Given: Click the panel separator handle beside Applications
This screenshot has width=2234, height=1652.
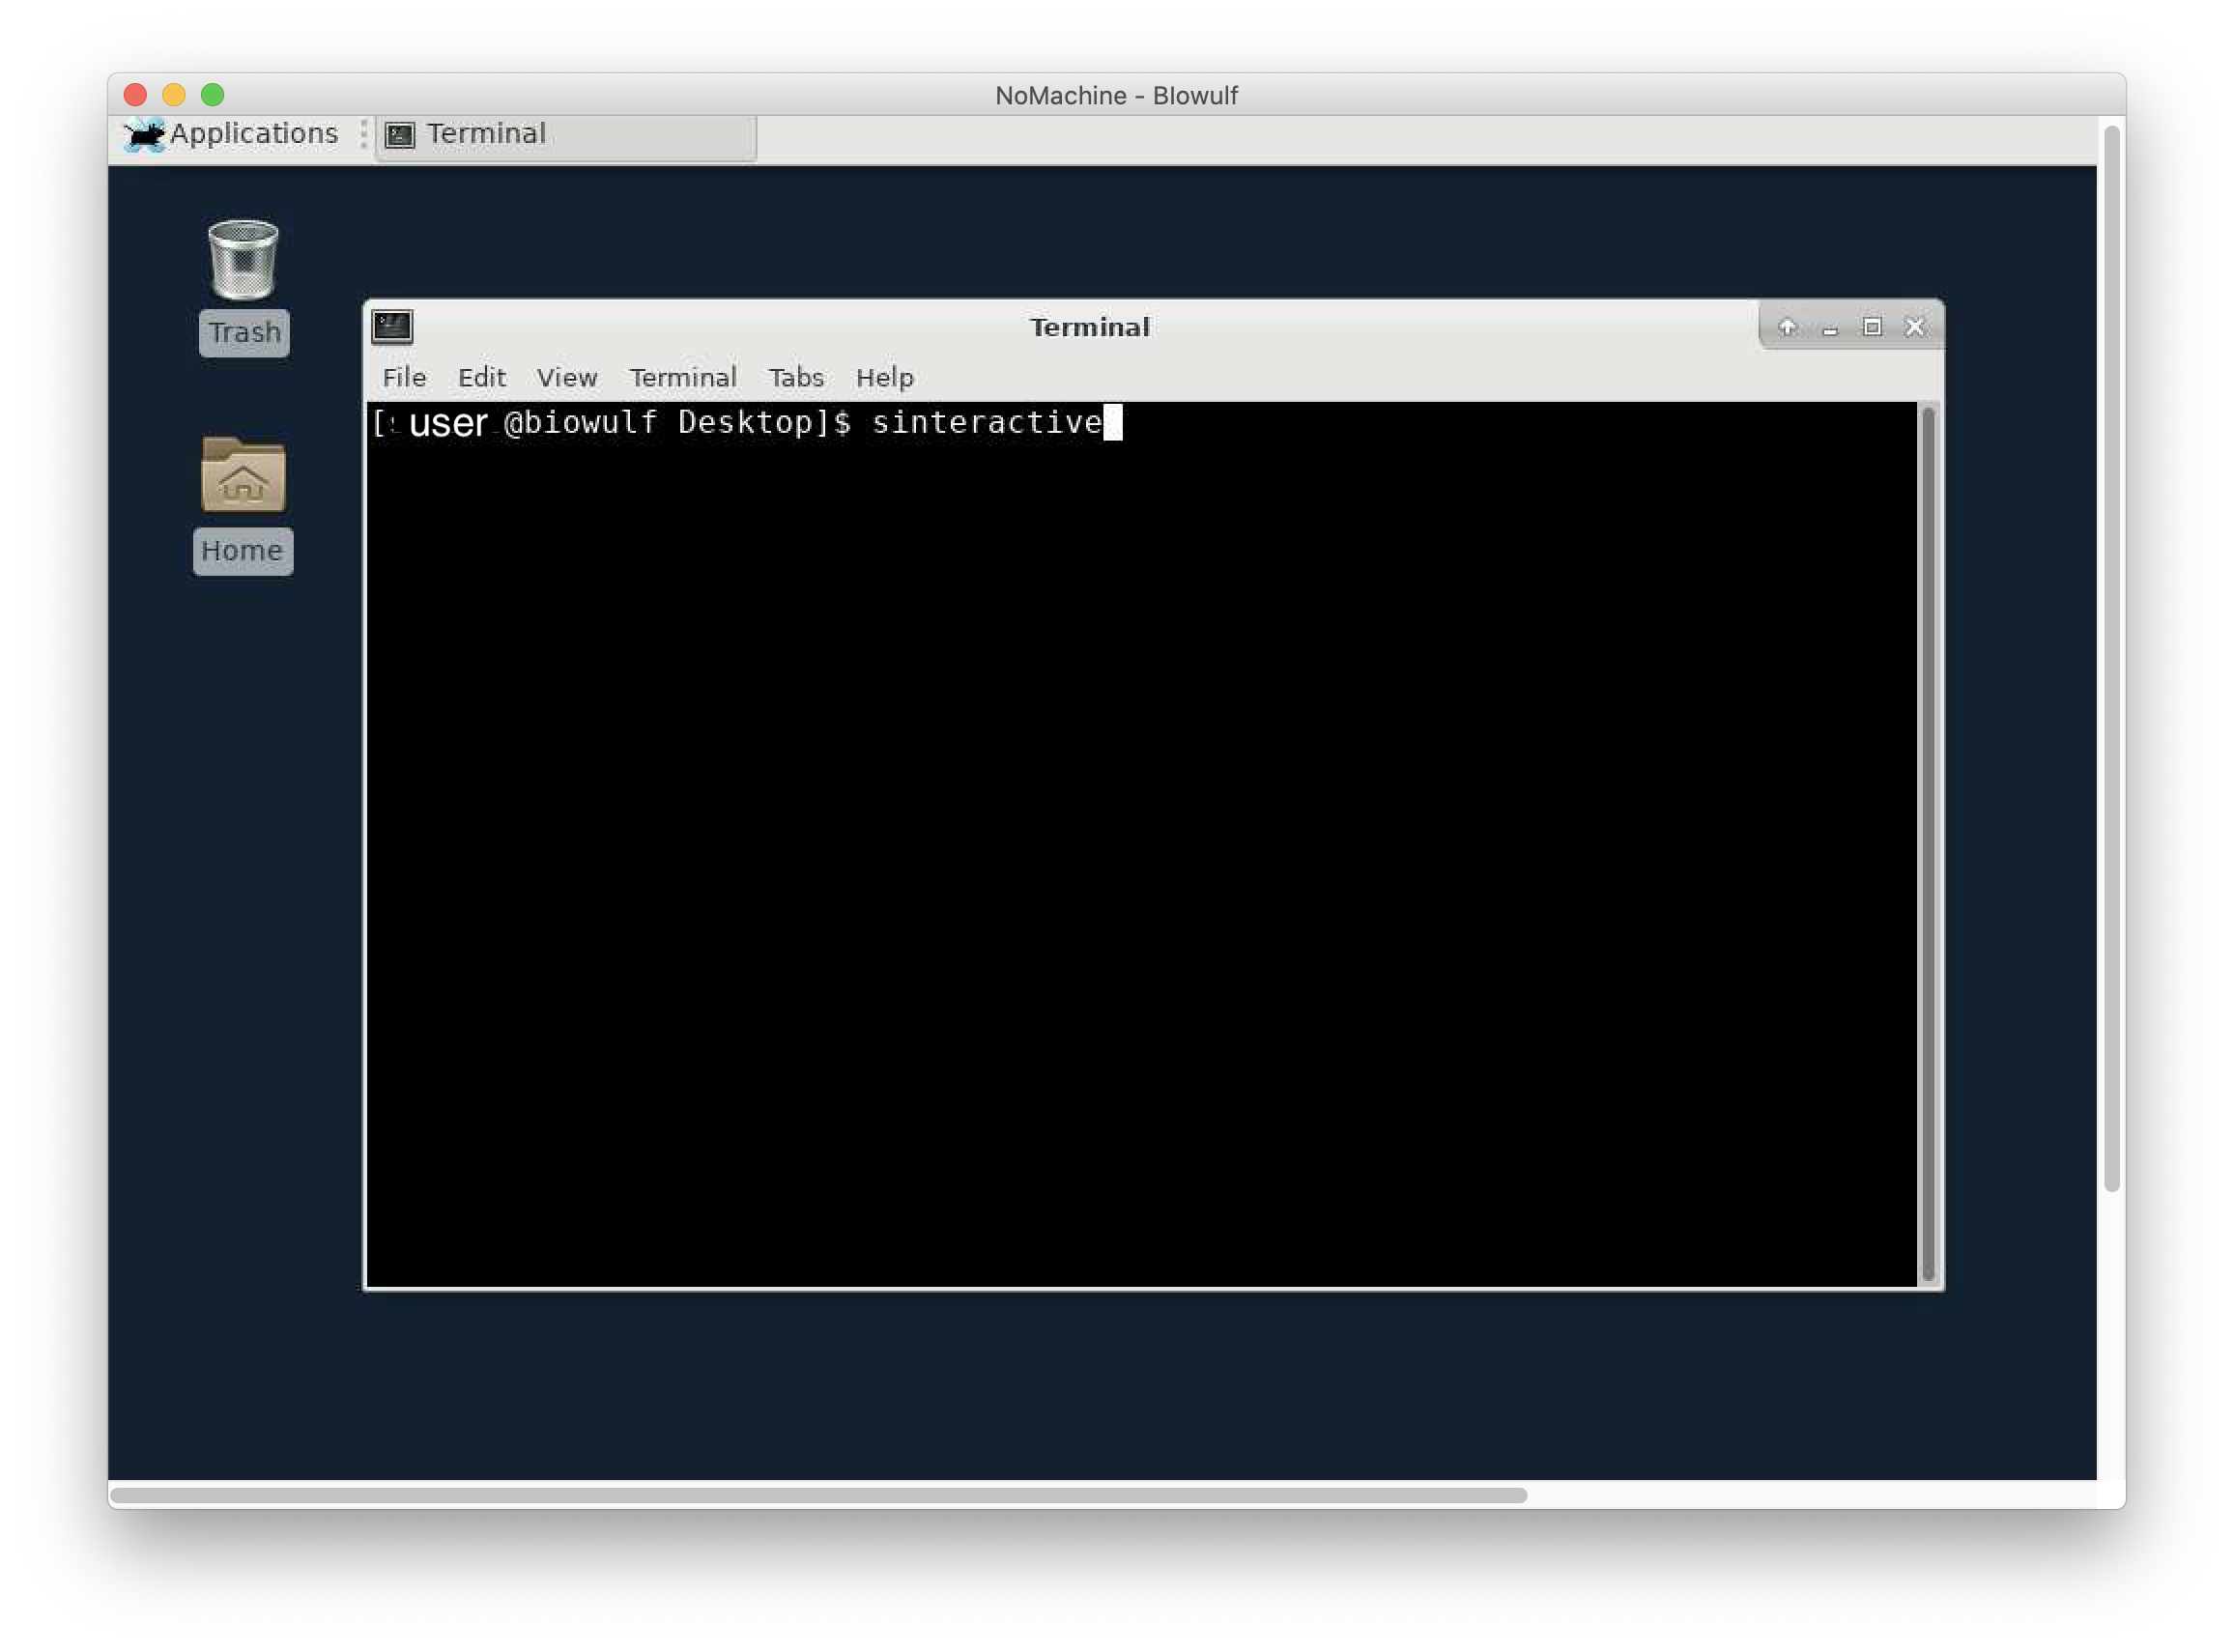Looking at the screenshot, I should pos(363,134).
